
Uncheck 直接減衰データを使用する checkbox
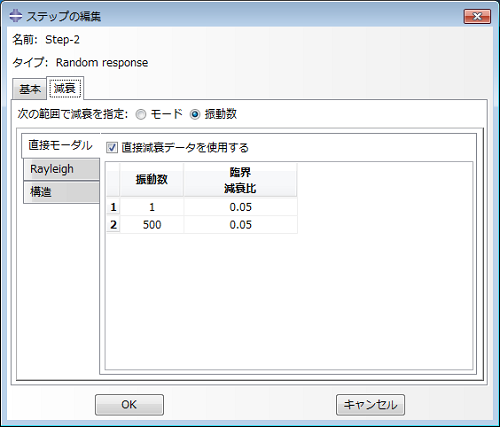(x=112, y=147)
